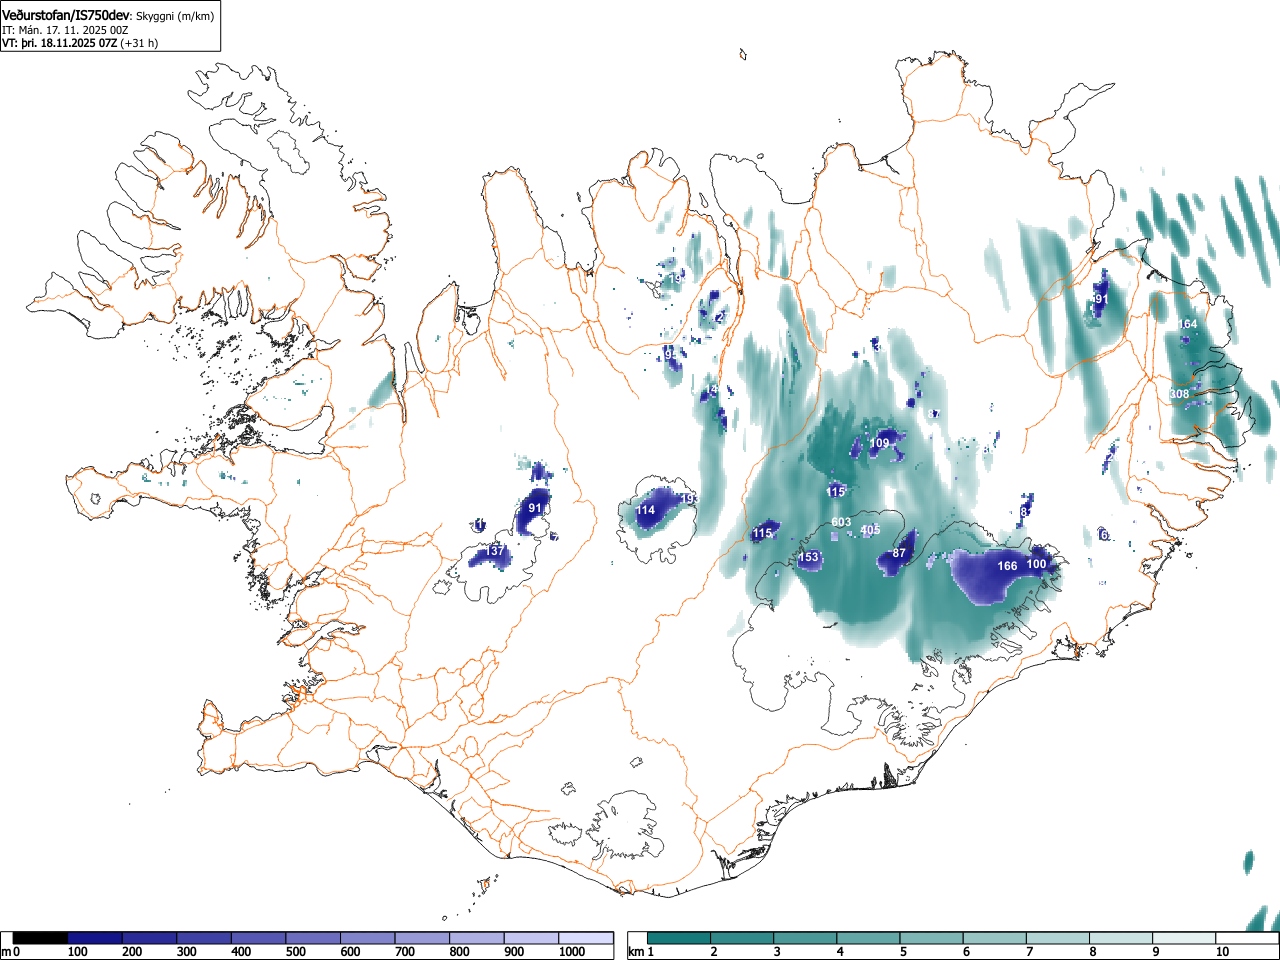Viewport: 1280px width, 960px height.
Task: Click the 5 tick label in km legend
Action: pos(902,952)
